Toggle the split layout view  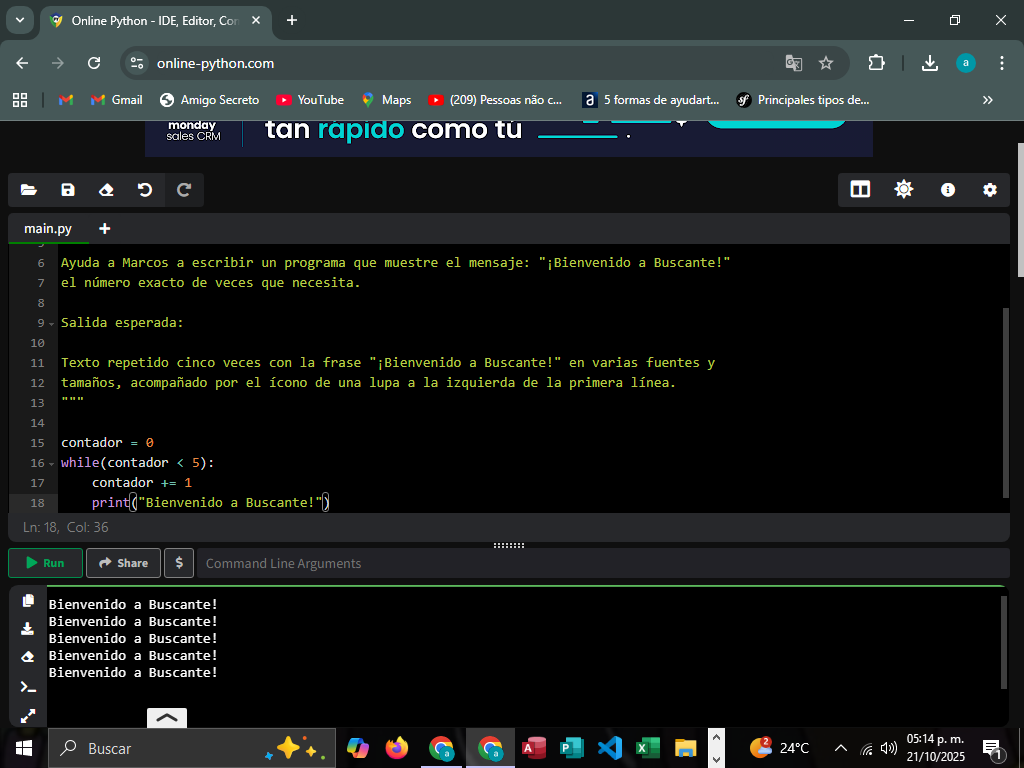860,190
